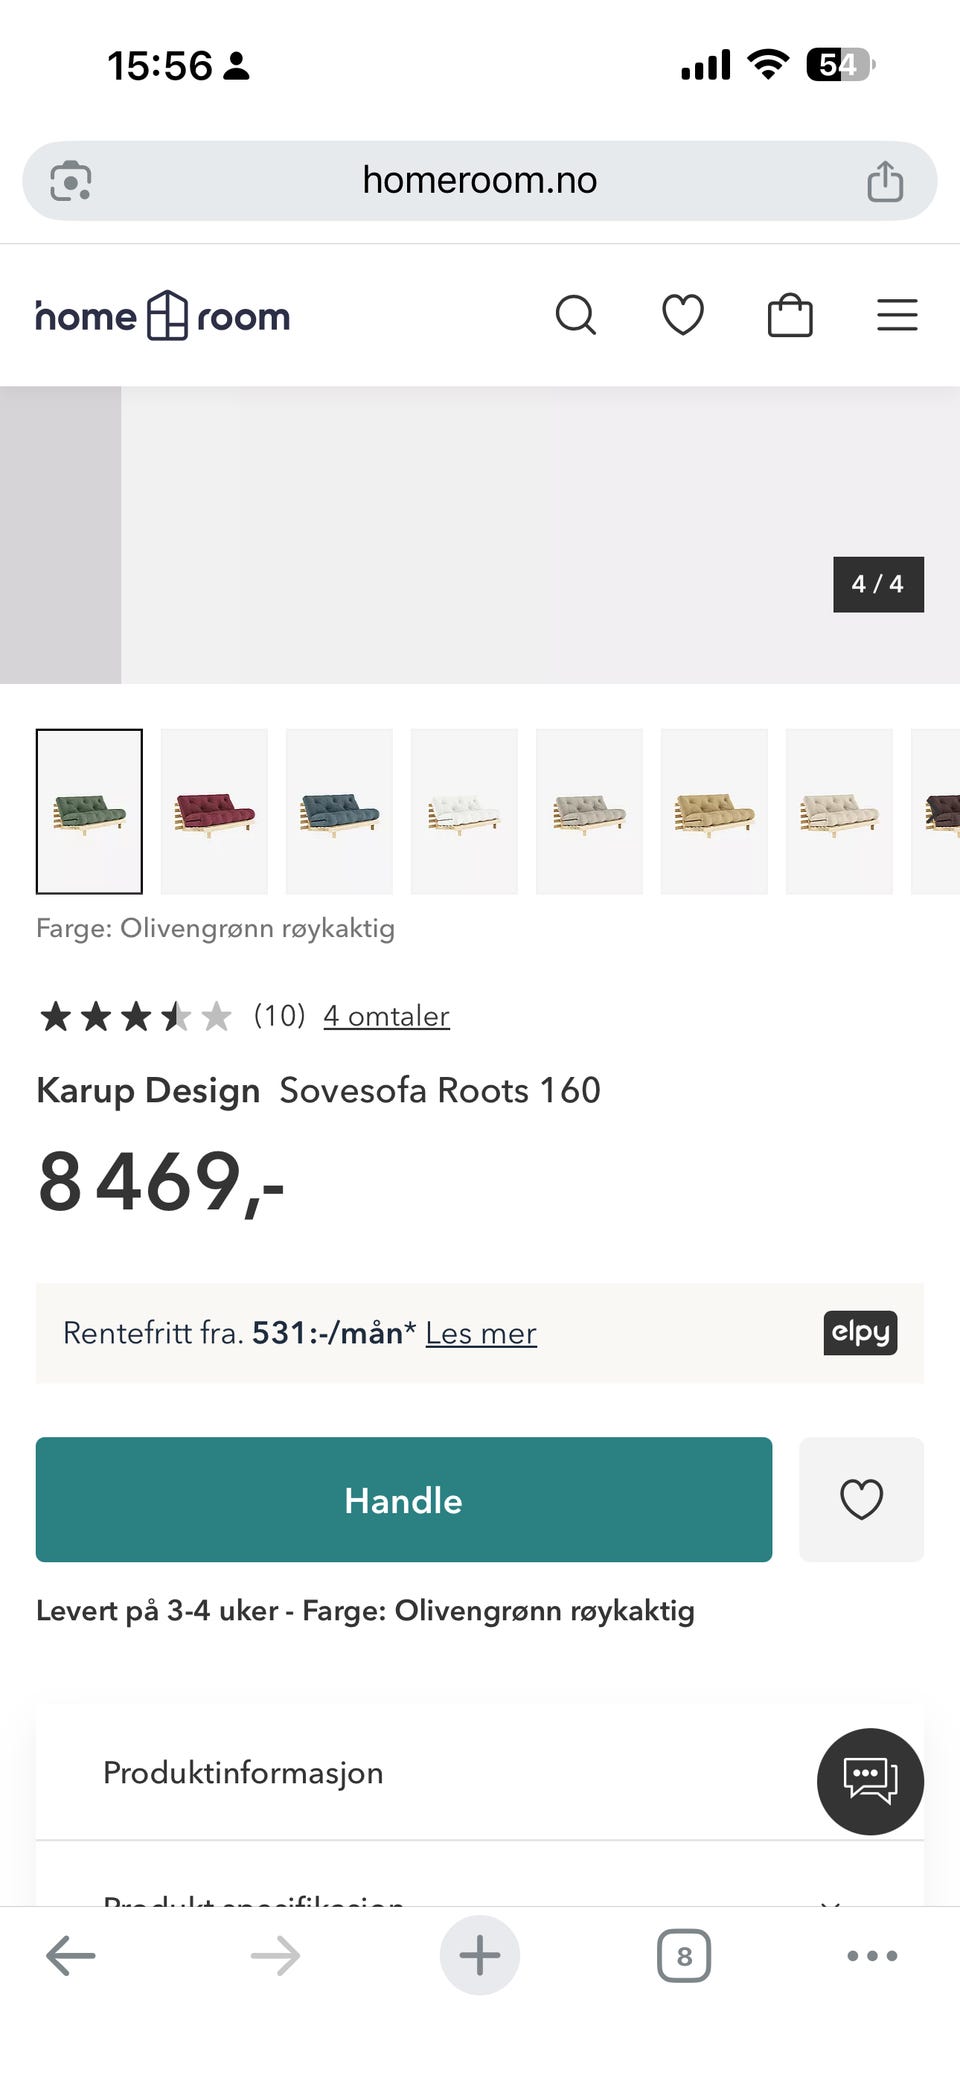Open the hamburger menu
960x2081 pixels.
coord(897,315)
